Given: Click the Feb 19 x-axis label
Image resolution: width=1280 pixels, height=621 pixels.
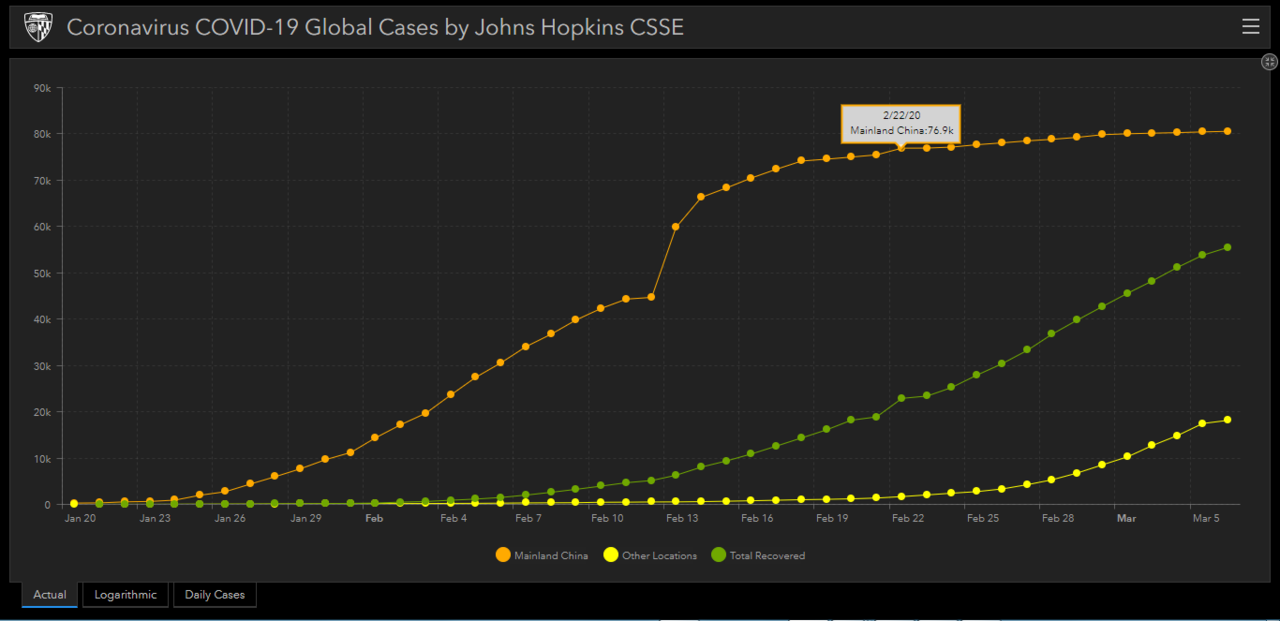Looking at the screenshot, I should [832, 519].
